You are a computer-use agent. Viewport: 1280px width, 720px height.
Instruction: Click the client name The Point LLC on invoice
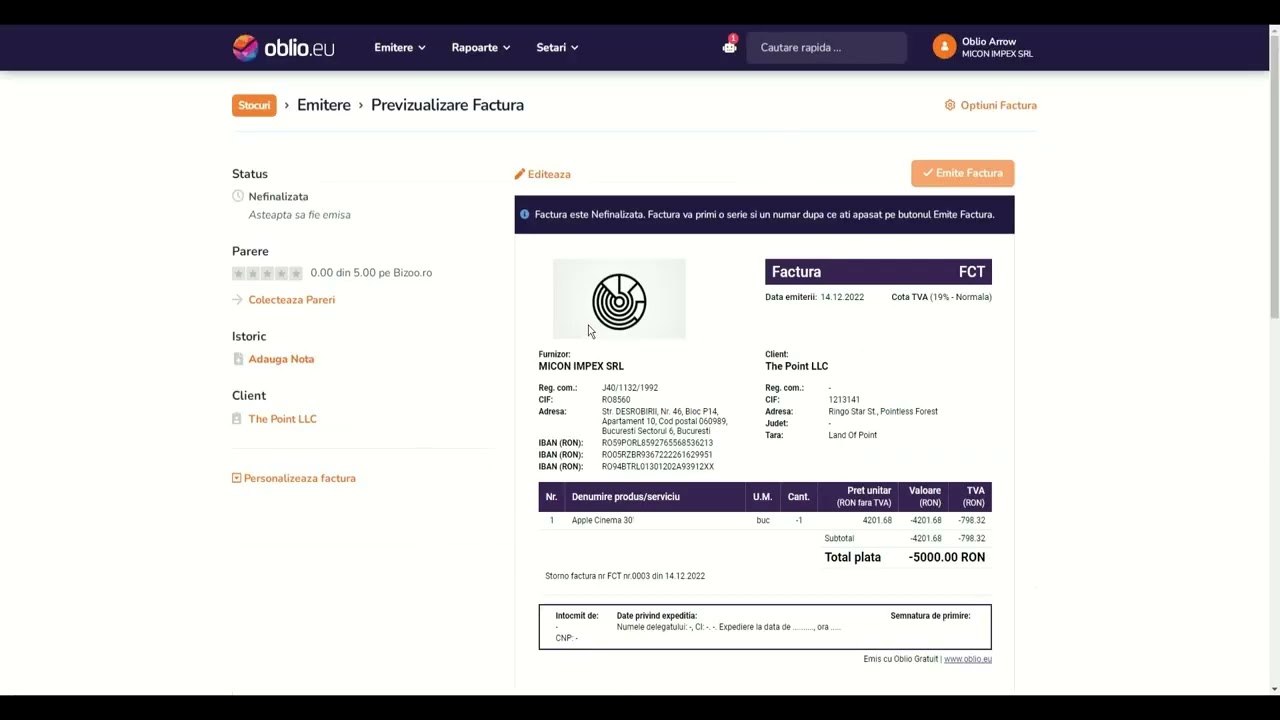click(x=797, y=366)
